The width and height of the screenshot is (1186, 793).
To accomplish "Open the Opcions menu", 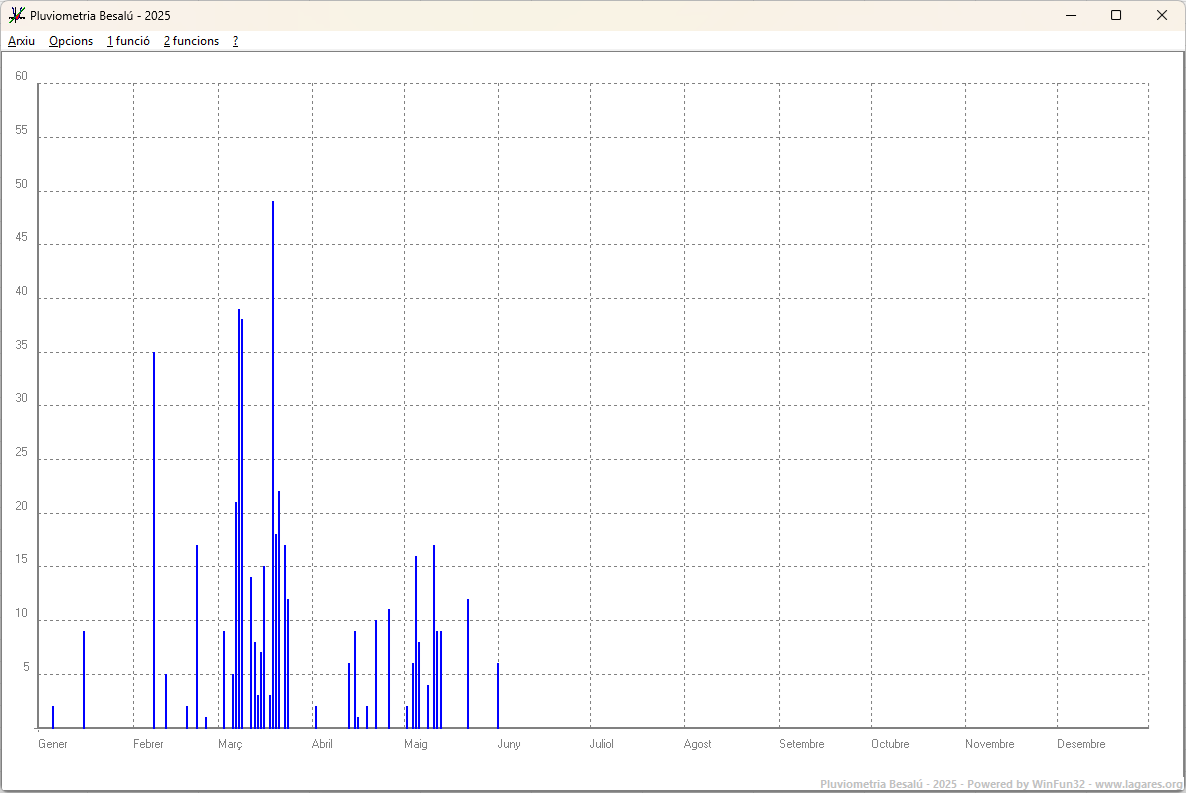I will [71, 41].
